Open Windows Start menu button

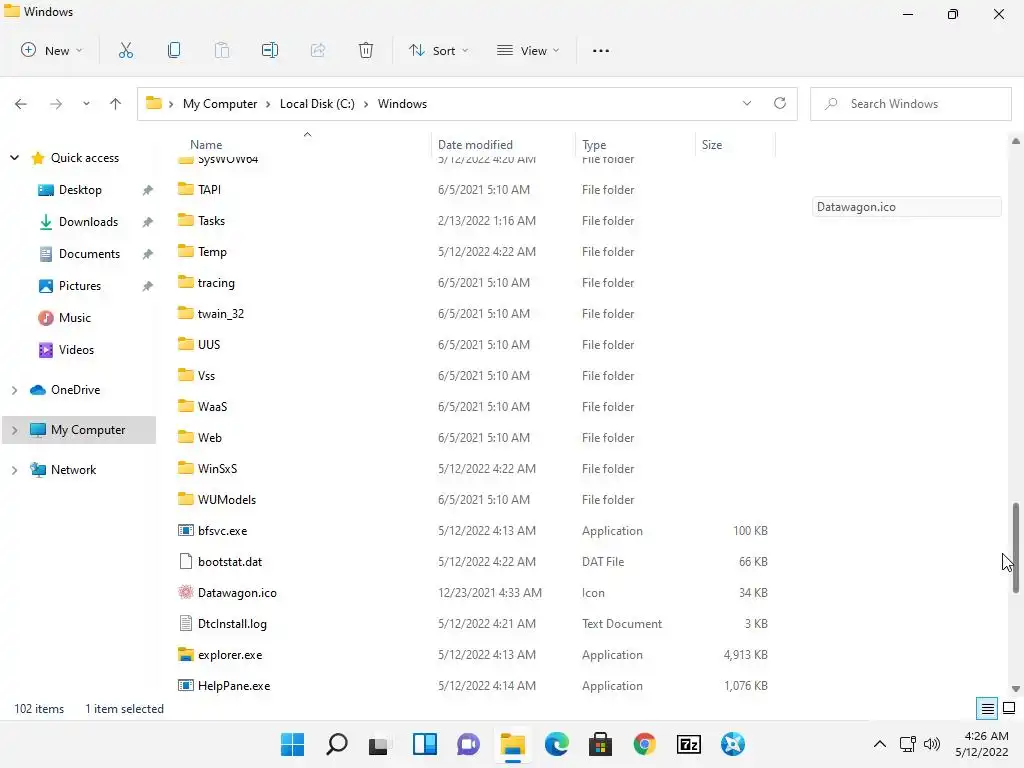pos(292,744)
